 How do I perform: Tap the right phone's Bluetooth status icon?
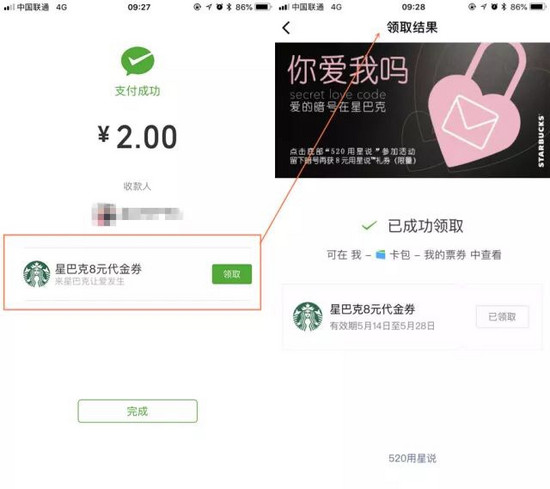[x=504, y=7]
